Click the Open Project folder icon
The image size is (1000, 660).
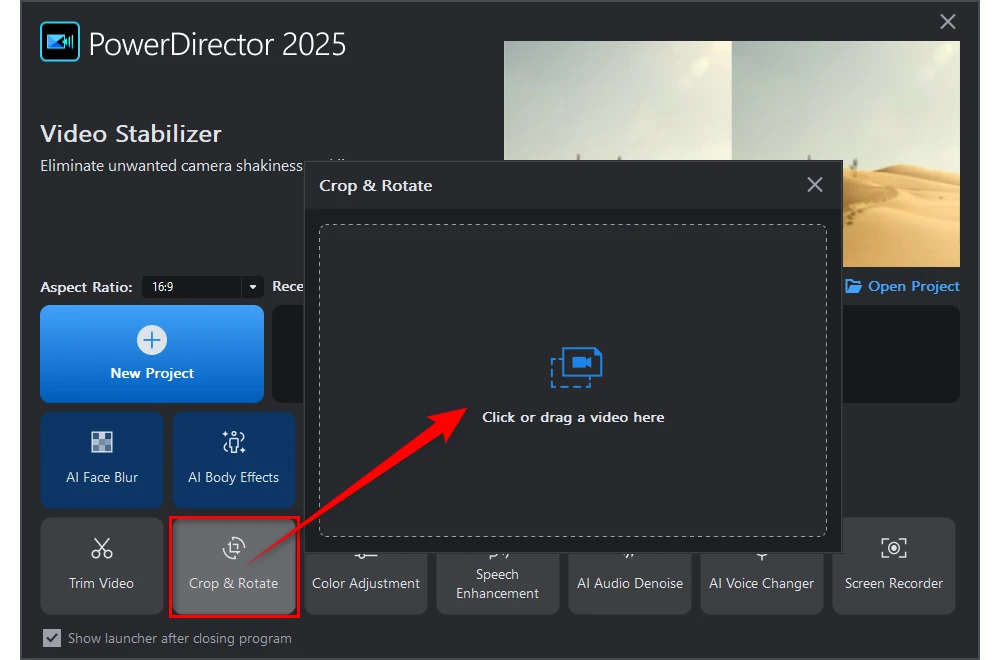[853, 286]
